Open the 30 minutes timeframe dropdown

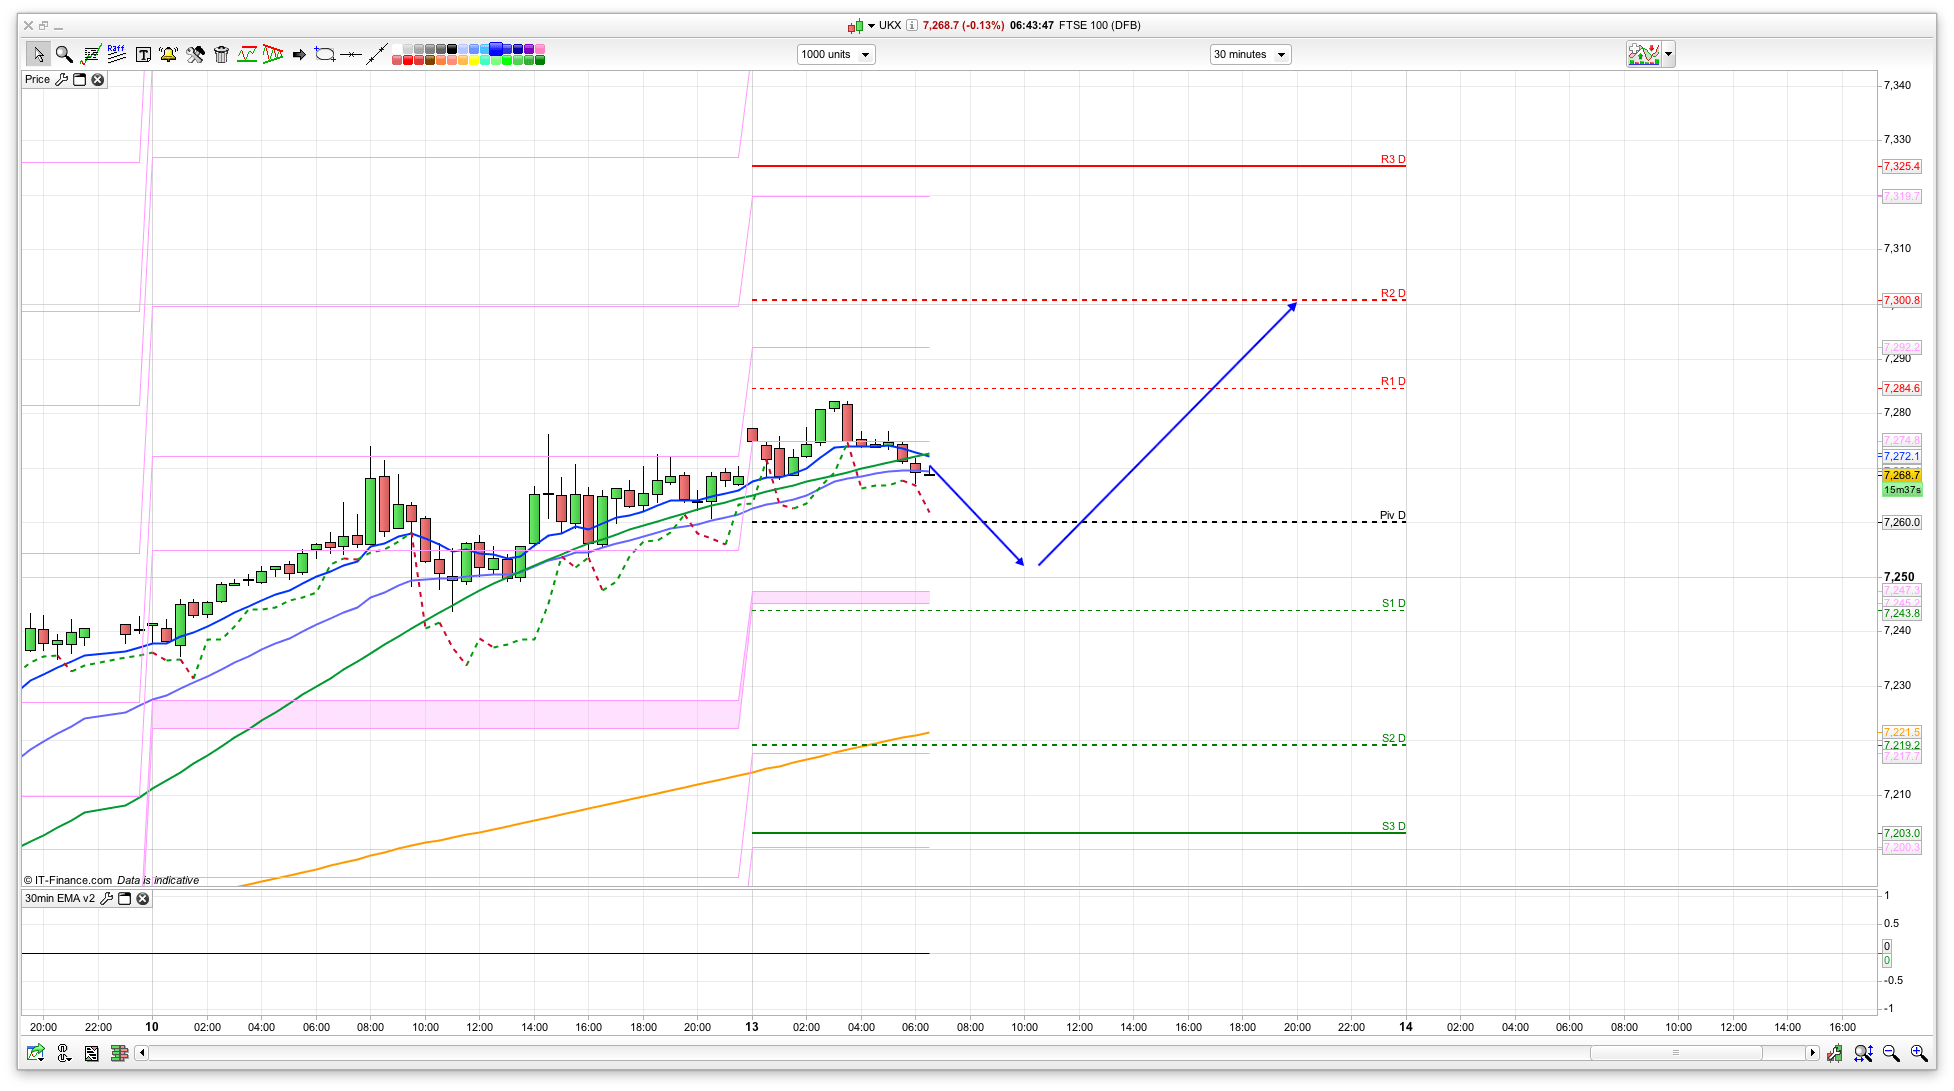(1250, 54)
